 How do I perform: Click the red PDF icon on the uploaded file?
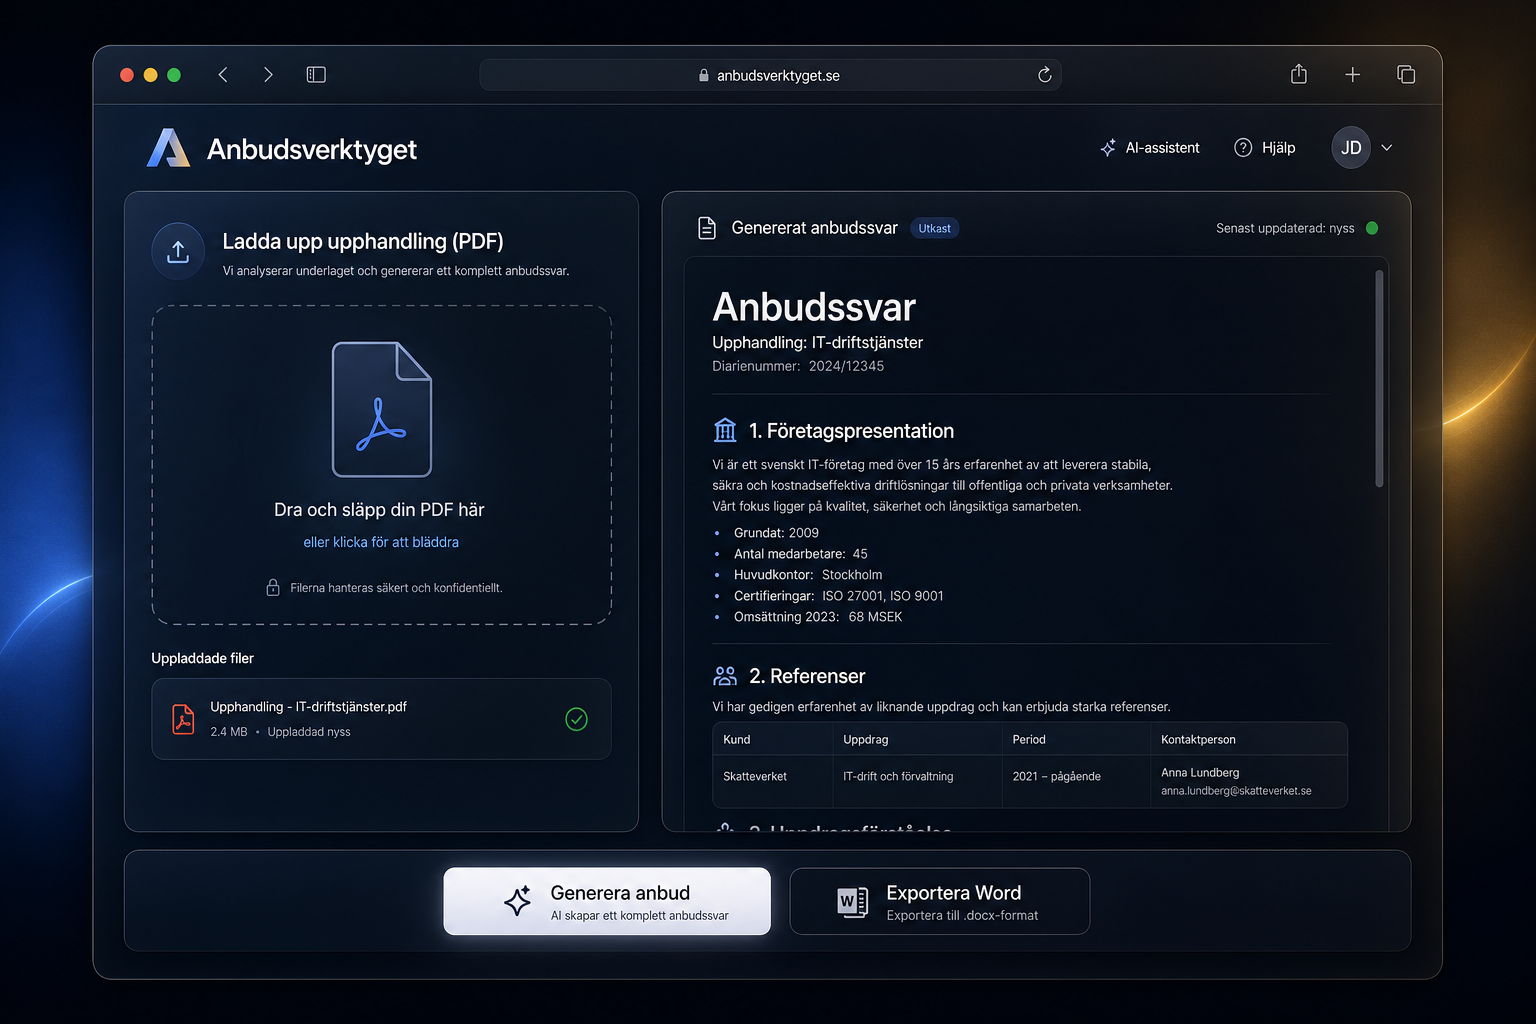(x=183, y=719)
